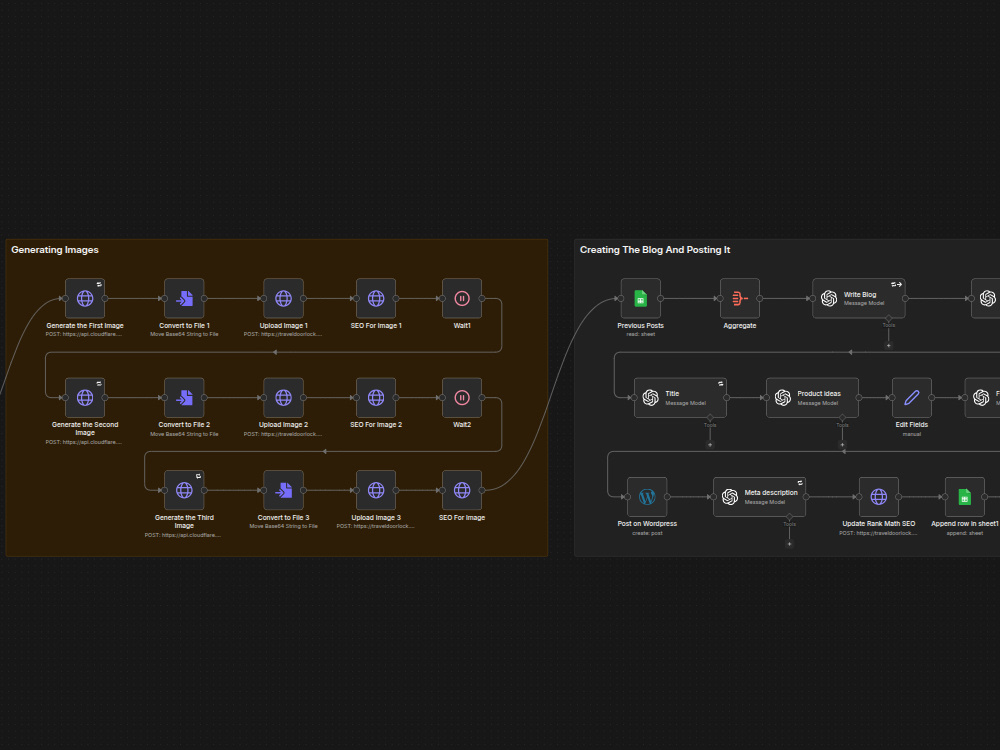Open the Generate the Second Image node
The width and height of the screenshot is (1000, 750).
click(x=85, y=397)
